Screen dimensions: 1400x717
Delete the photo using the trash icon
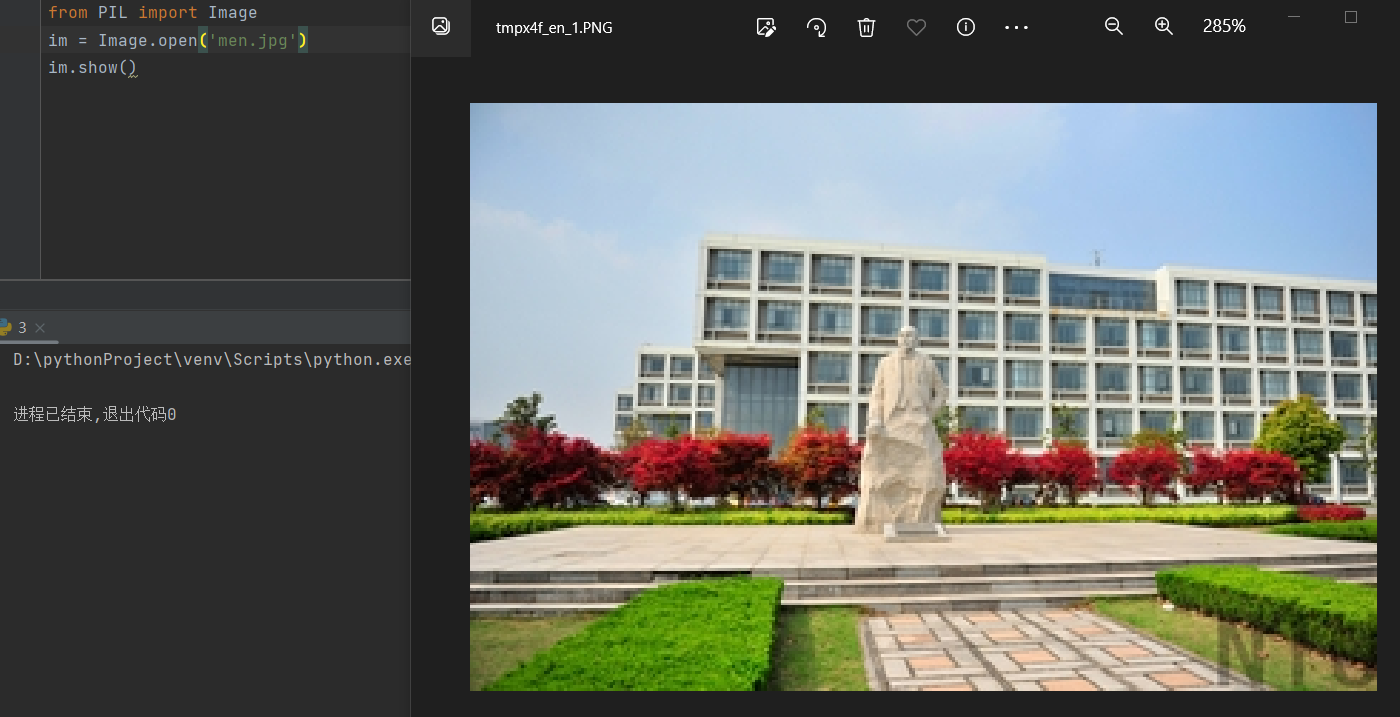[866, 27]
